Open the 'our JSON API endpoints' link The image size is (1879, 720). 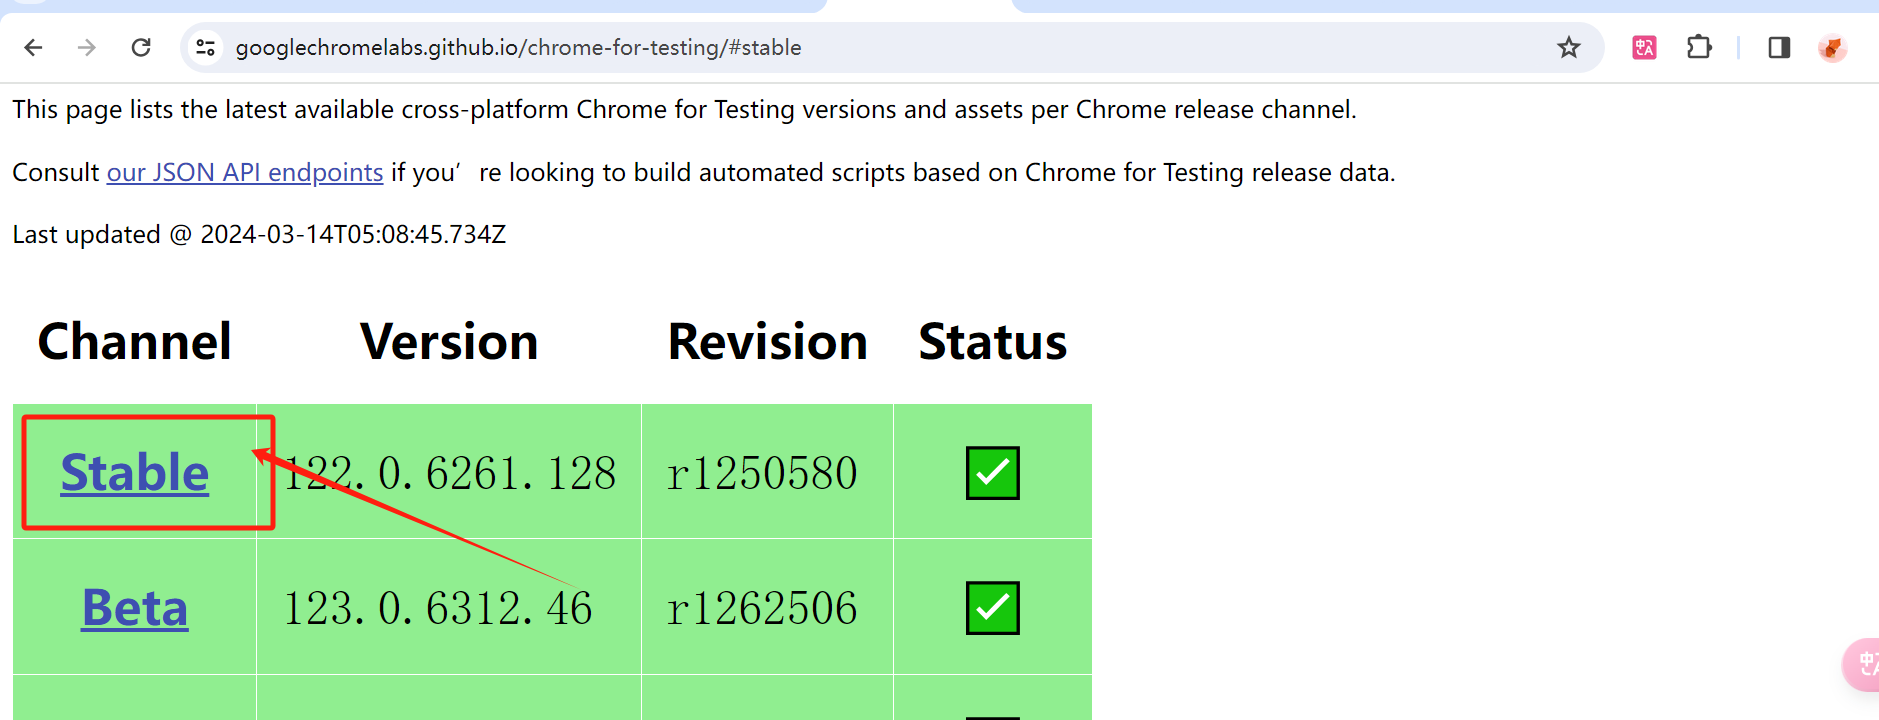245,172
